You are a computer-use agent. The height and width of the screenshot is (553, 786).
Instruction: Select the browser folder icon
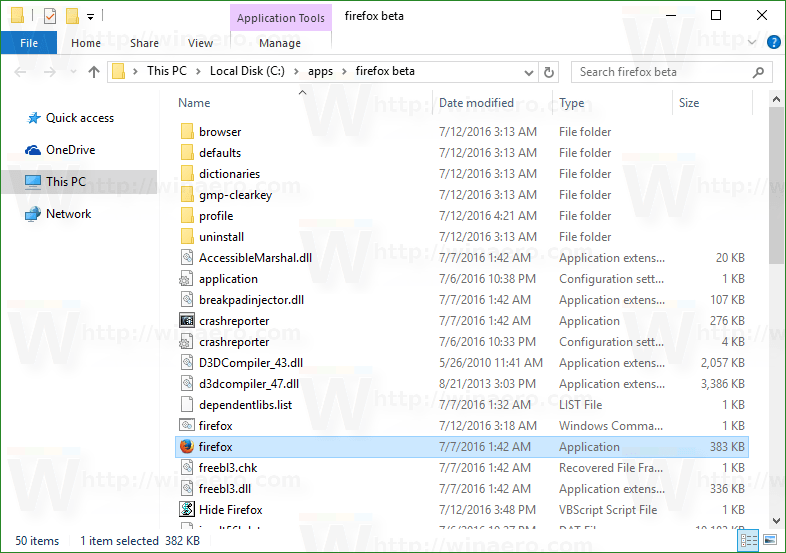tap(187, 131)
